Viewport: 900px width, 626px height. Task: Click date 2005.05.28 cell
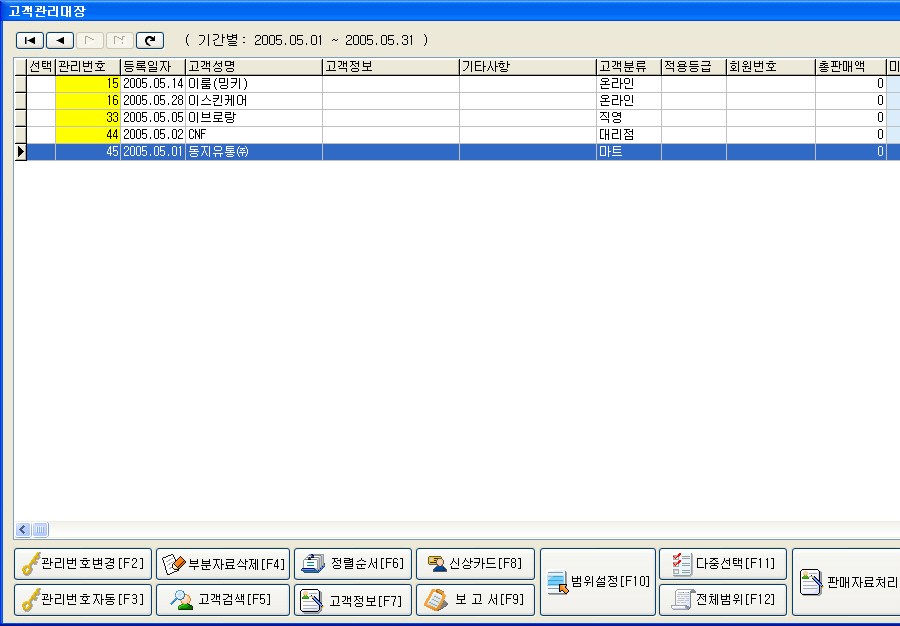153,101
